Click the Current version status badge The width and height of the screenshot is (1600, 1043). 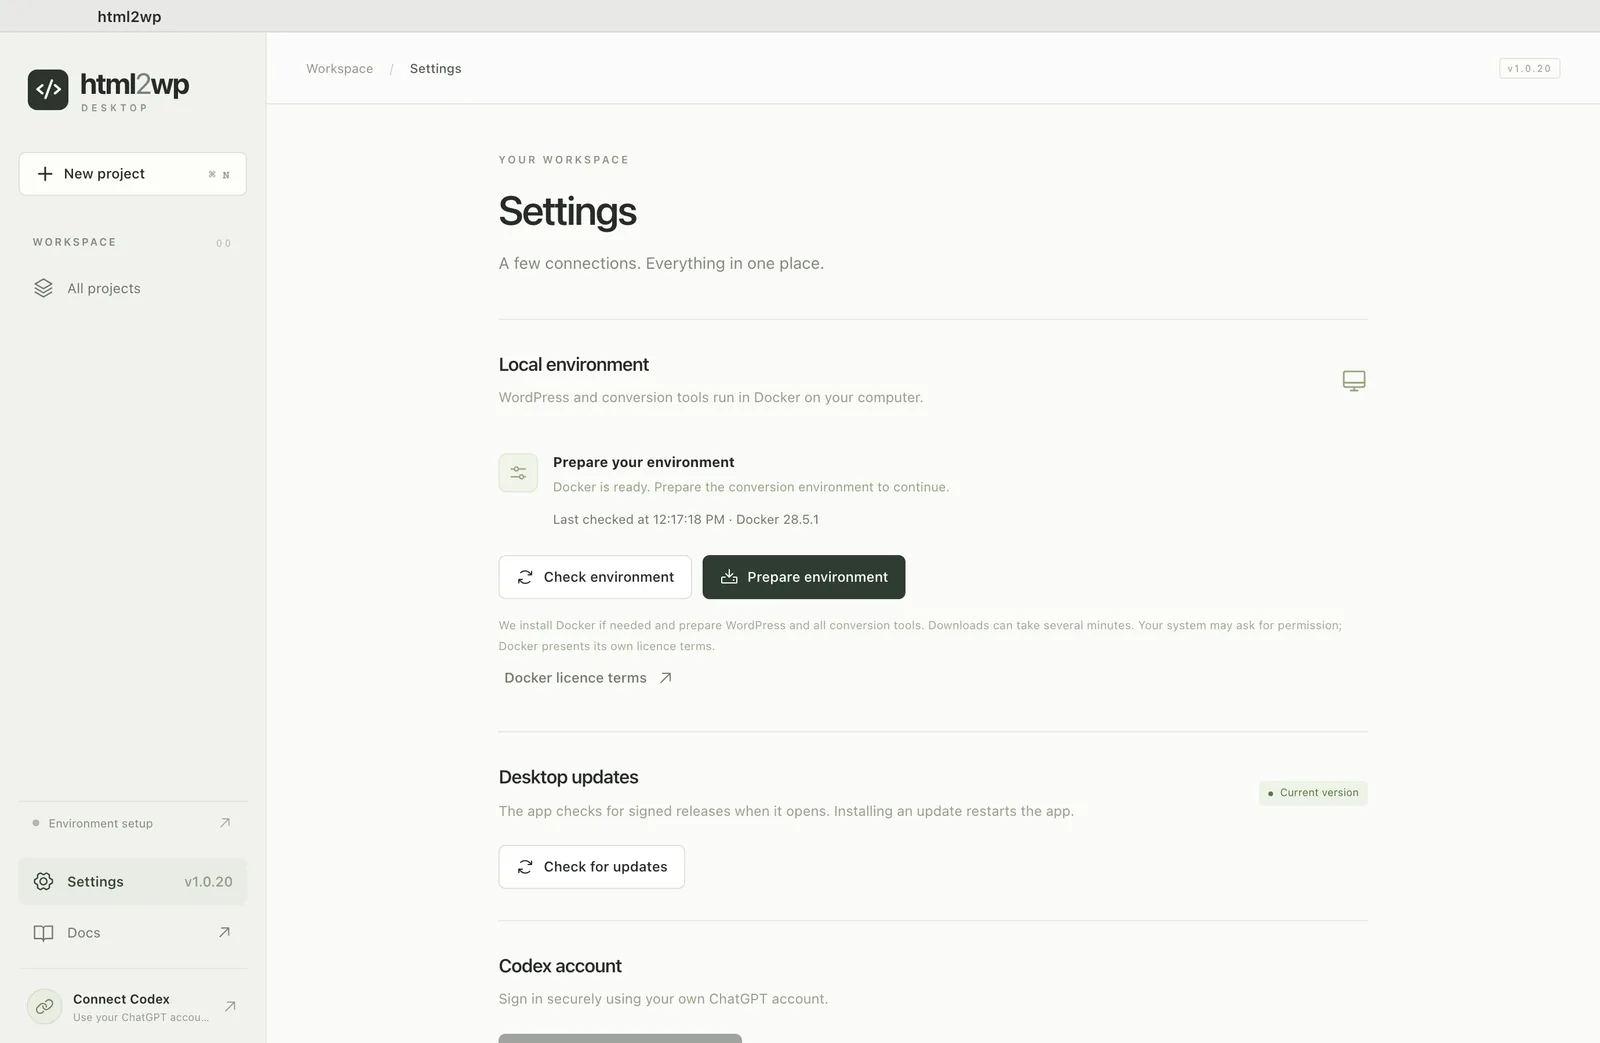point(1313,793)
